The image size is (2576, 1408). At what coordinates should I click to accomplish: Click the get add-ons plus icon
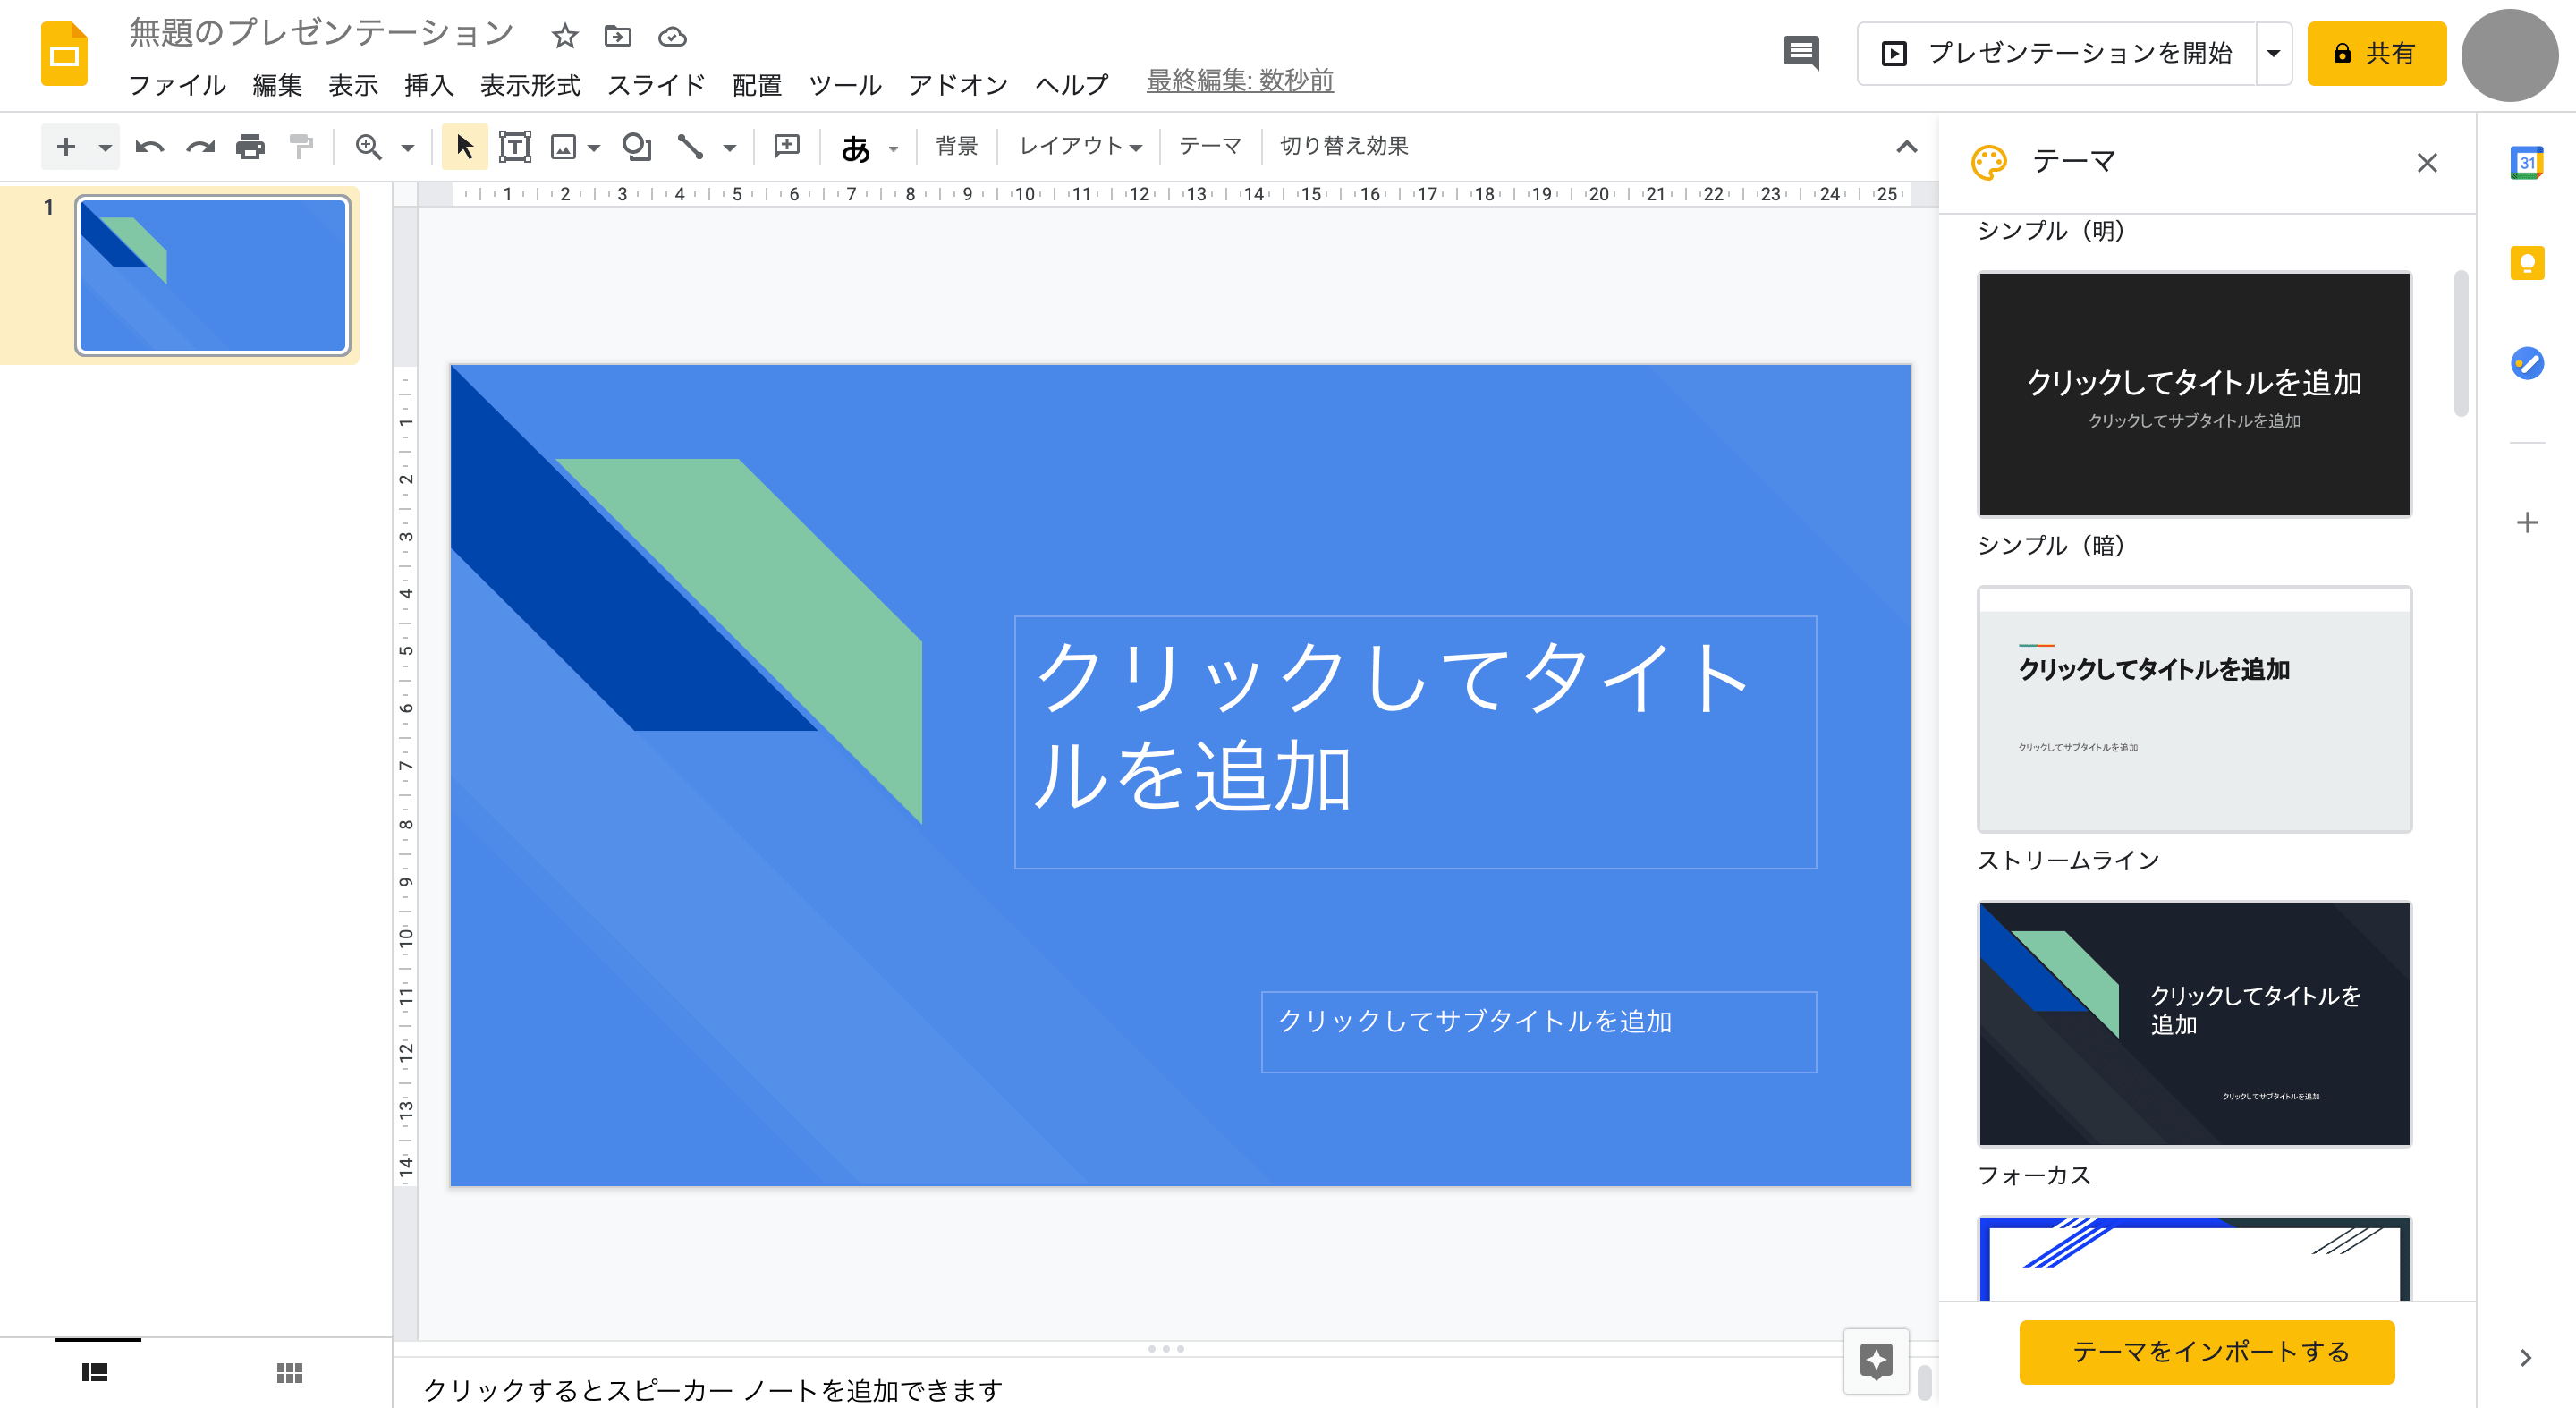pos(2527,522)
